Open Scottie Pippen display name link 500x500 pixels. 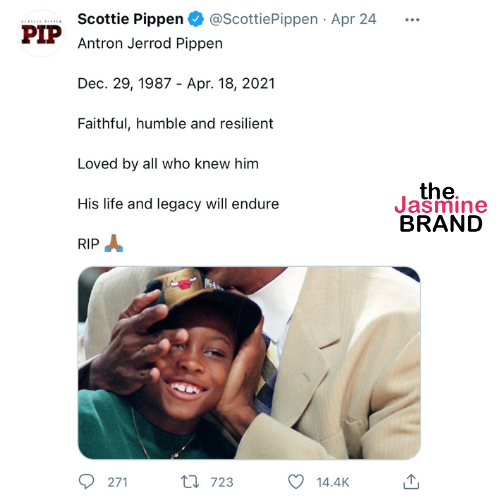130,19
